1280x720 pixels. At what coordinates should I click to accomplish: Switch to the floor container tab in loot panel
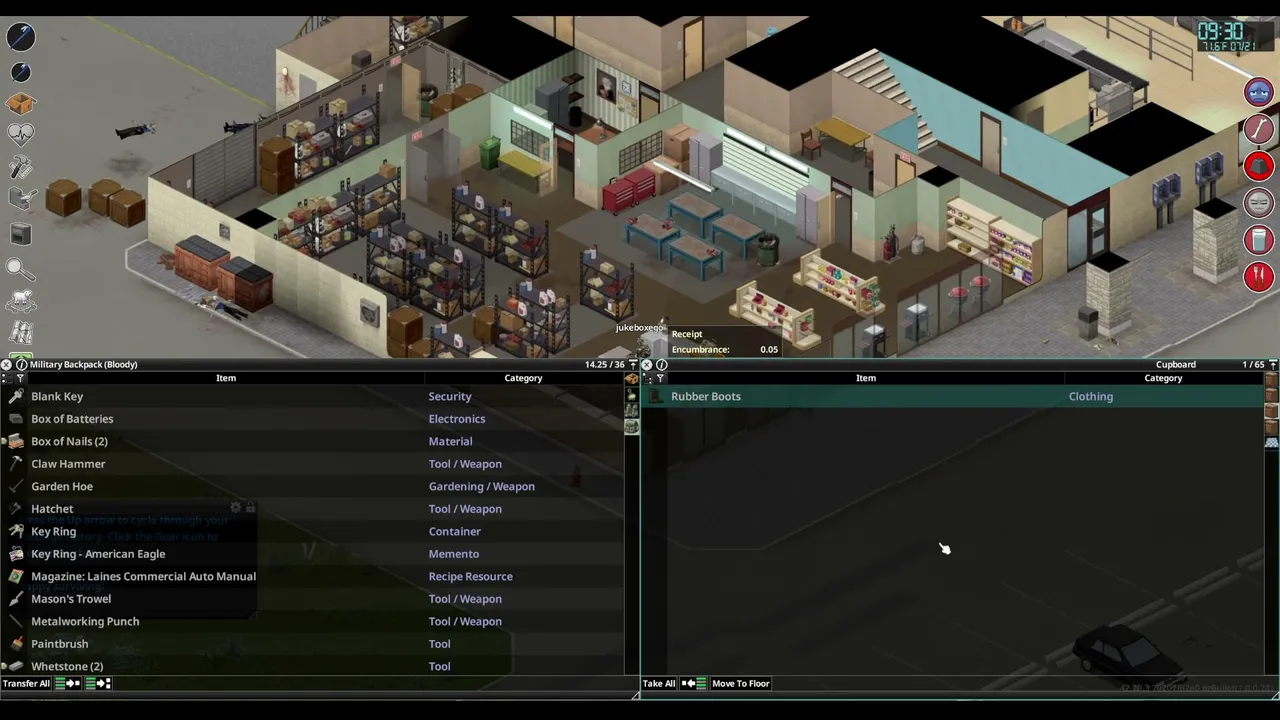(1272, 442)
